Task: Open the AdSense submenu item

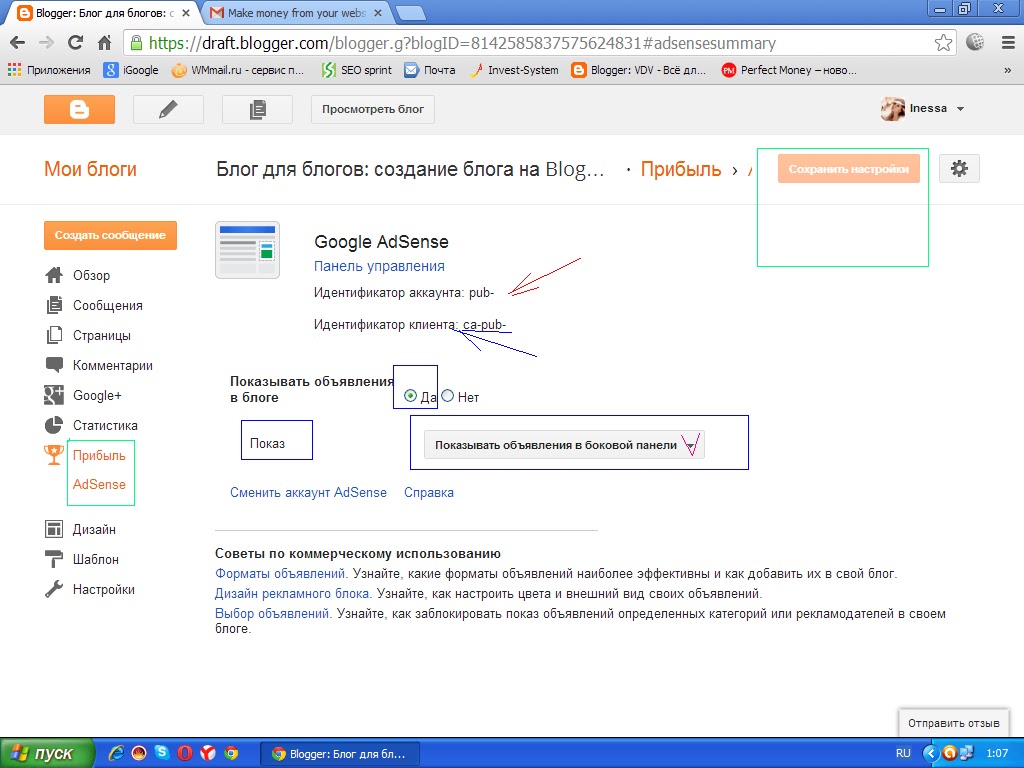Action: (99, 485)
